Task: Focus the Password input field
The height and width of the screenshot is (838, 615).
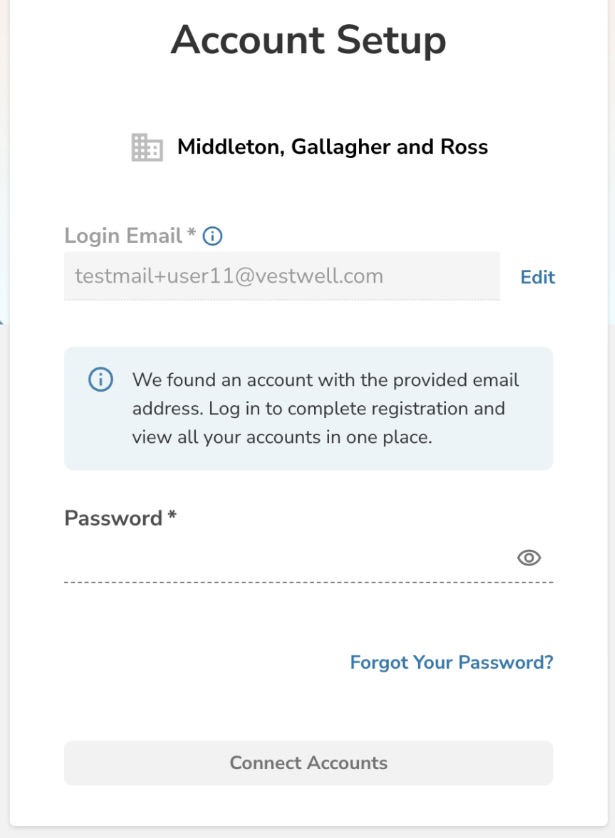Action: [285, 558]
